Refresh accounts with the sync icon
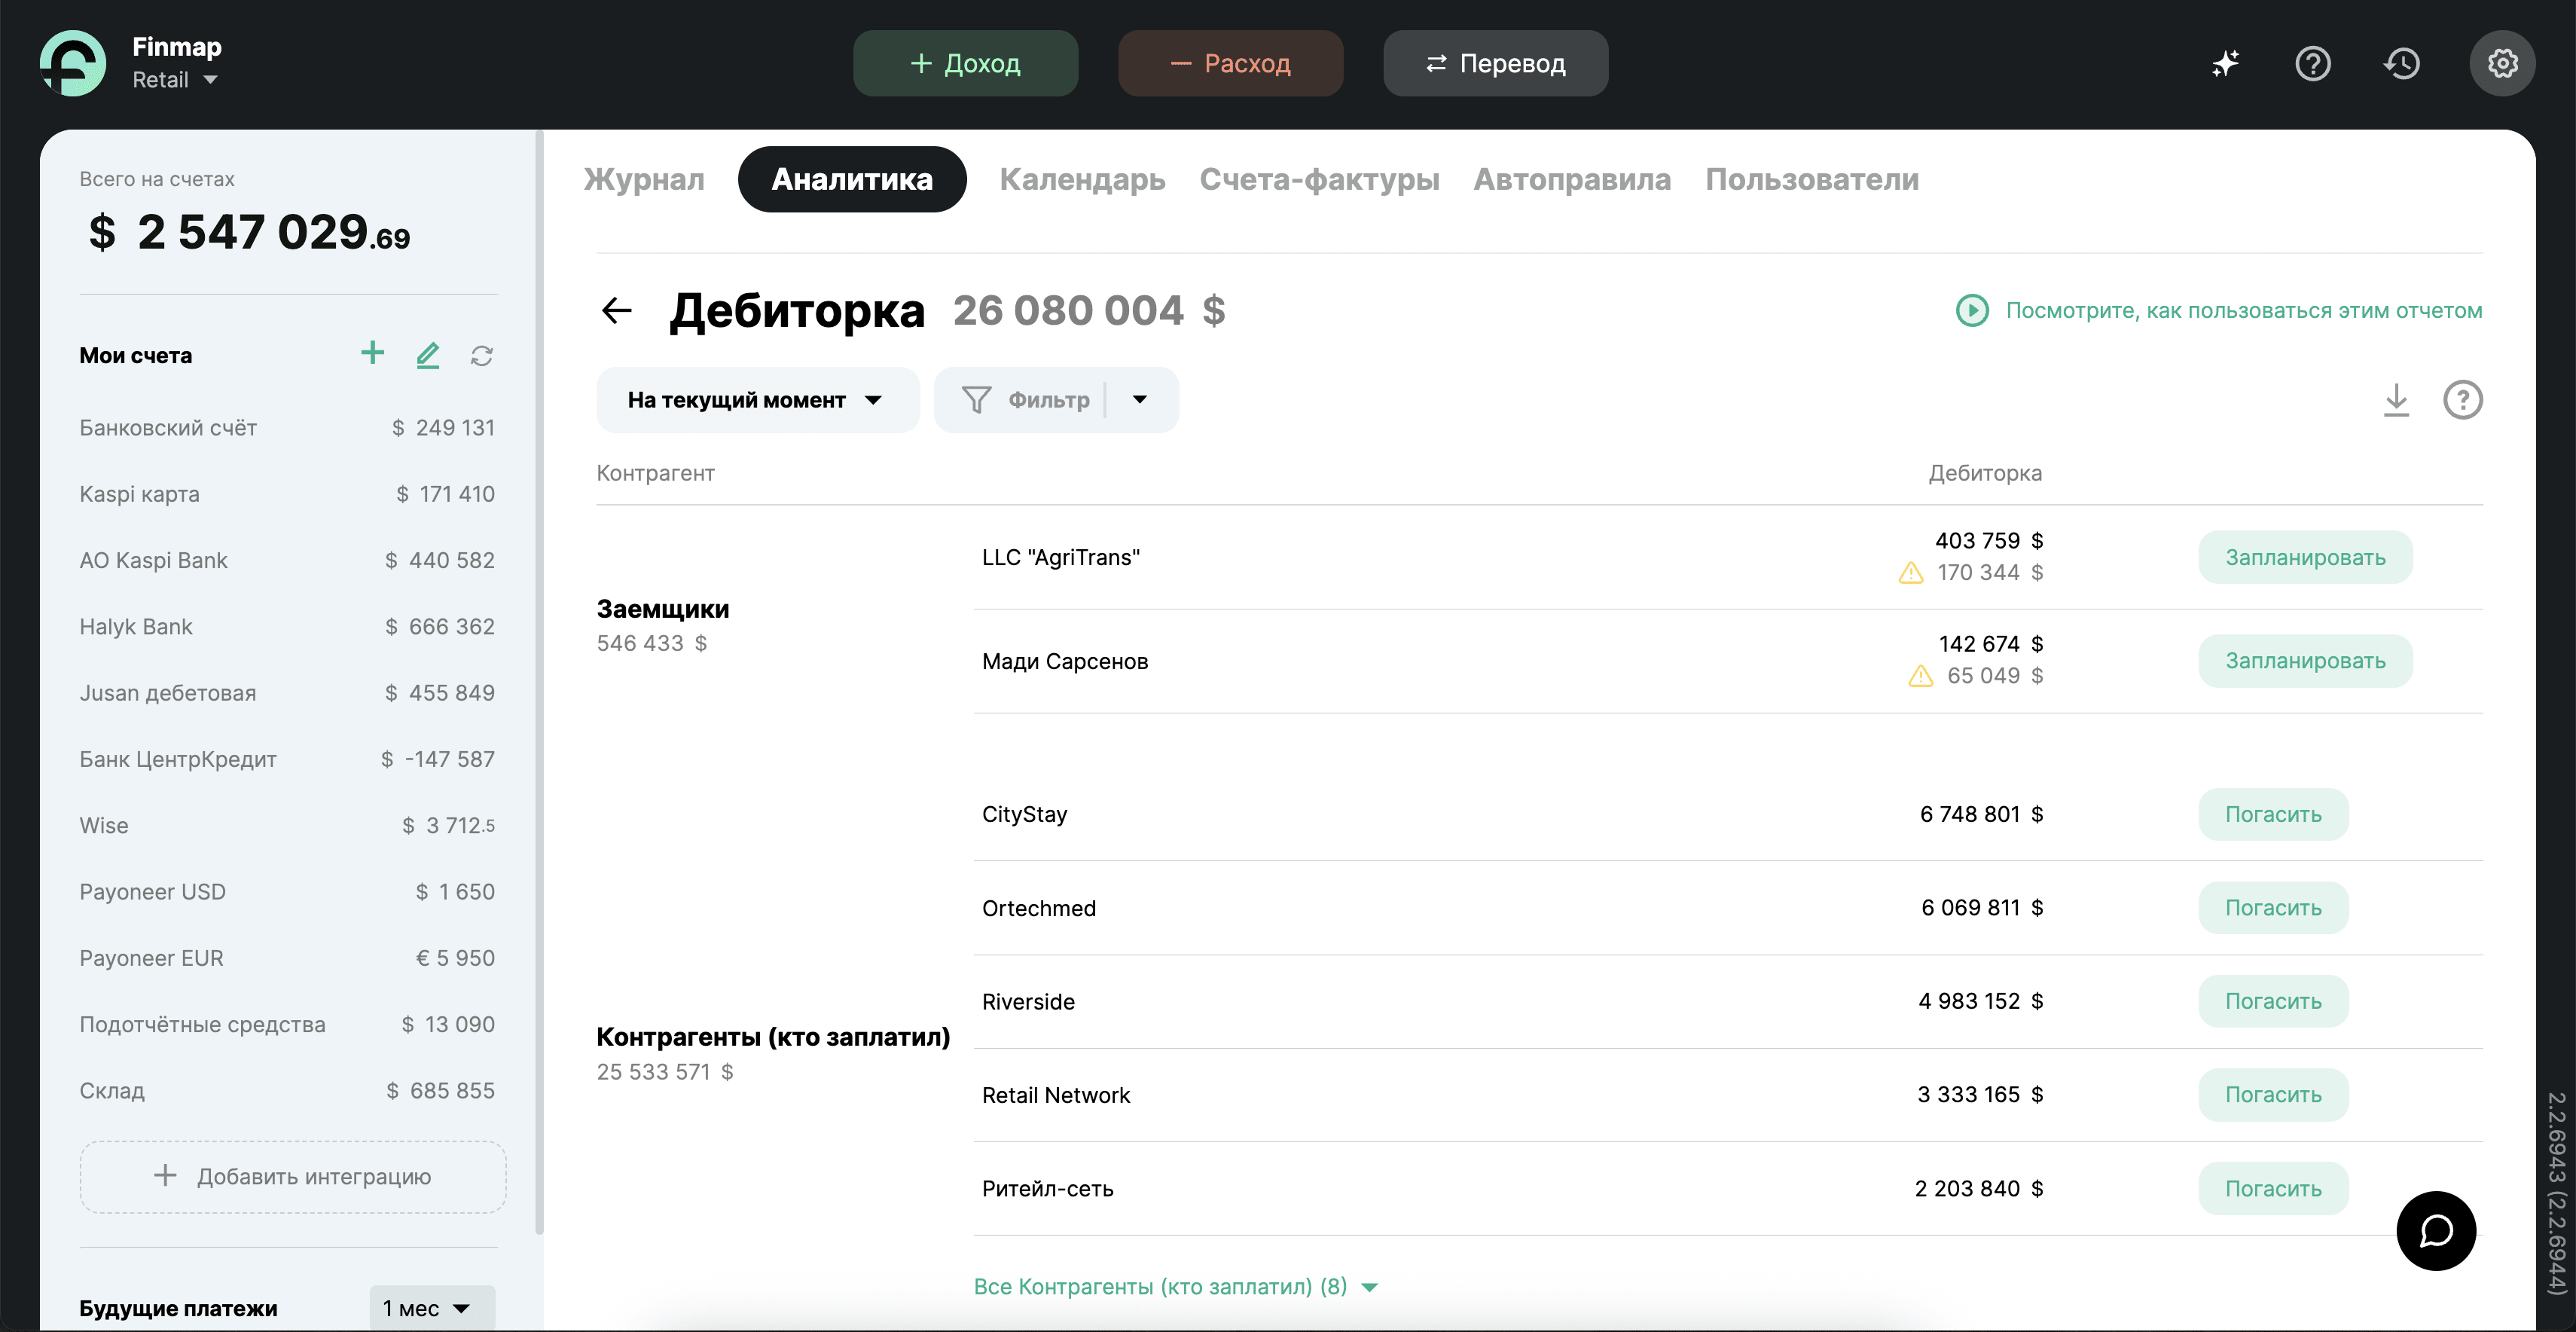The width and height of the screenshot is (2576, 1332). click(x=482, y=356)
